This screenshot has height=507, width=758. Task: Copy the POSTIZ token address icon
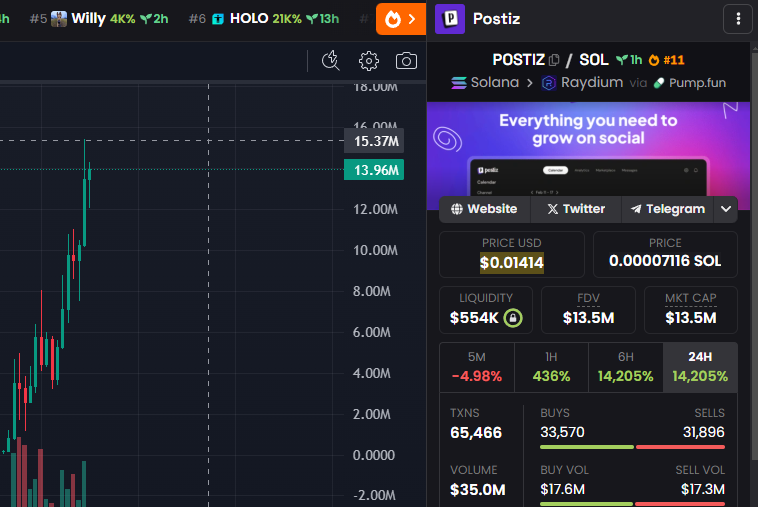[554, 60]
